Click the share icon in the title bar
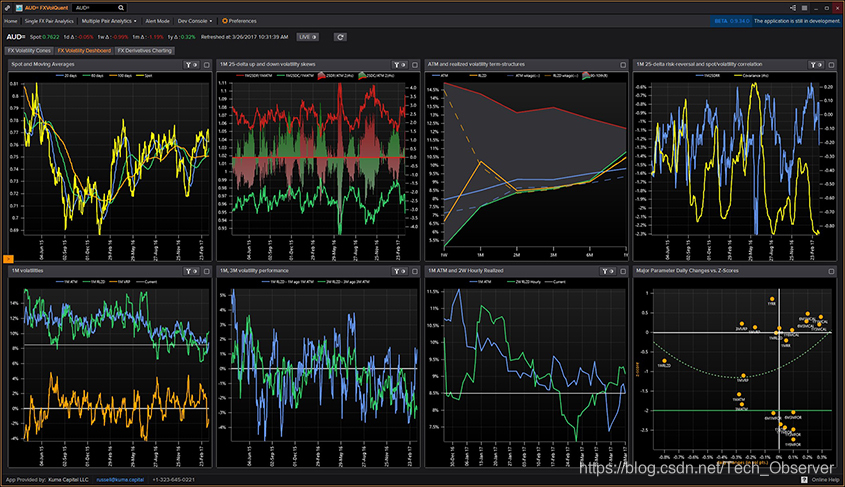Screen dimensions: 845x487 (x=793, y=8)
